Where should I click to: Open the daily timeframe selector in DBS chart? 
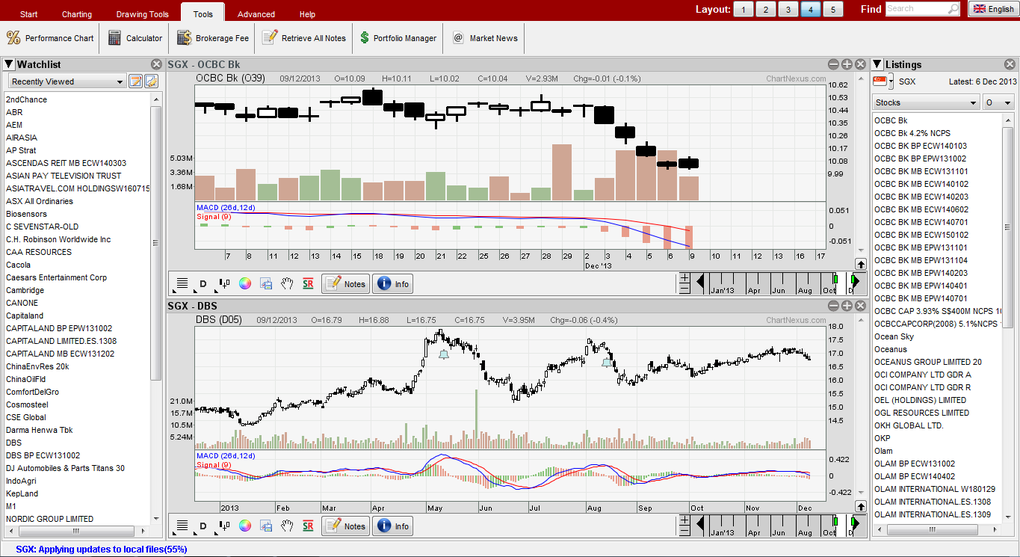tap(203, 526)
